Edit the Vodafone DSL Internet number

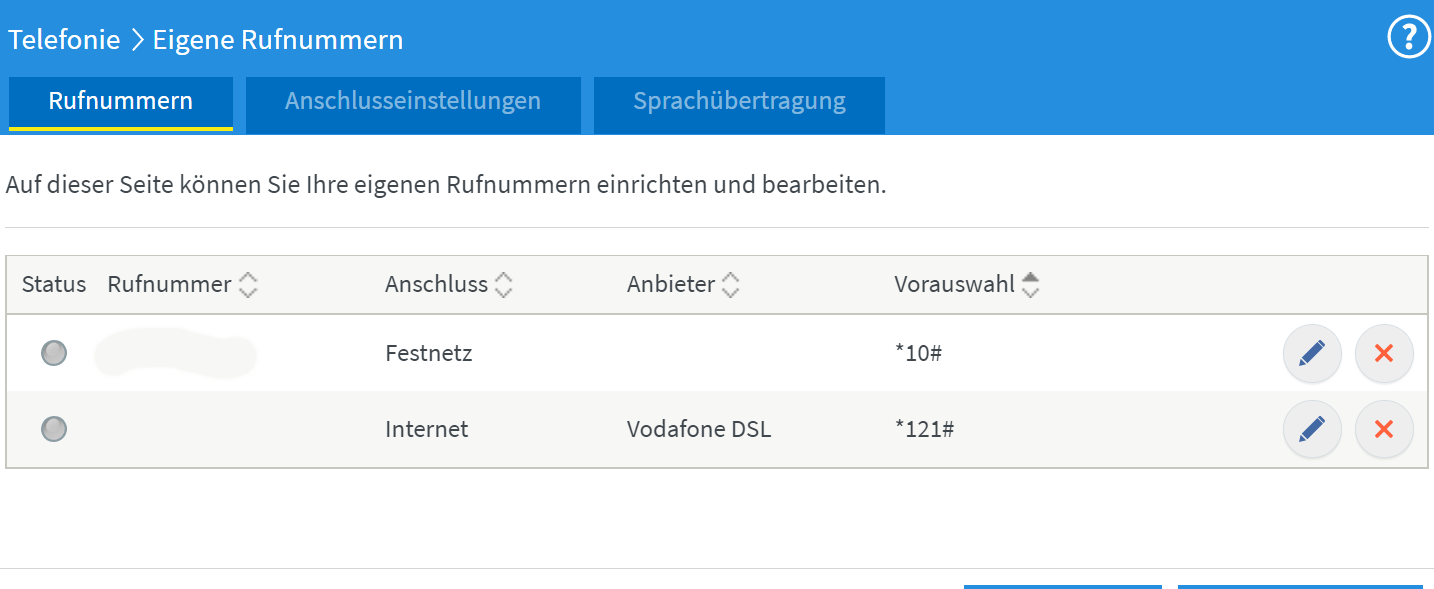tap(1311, 430)
